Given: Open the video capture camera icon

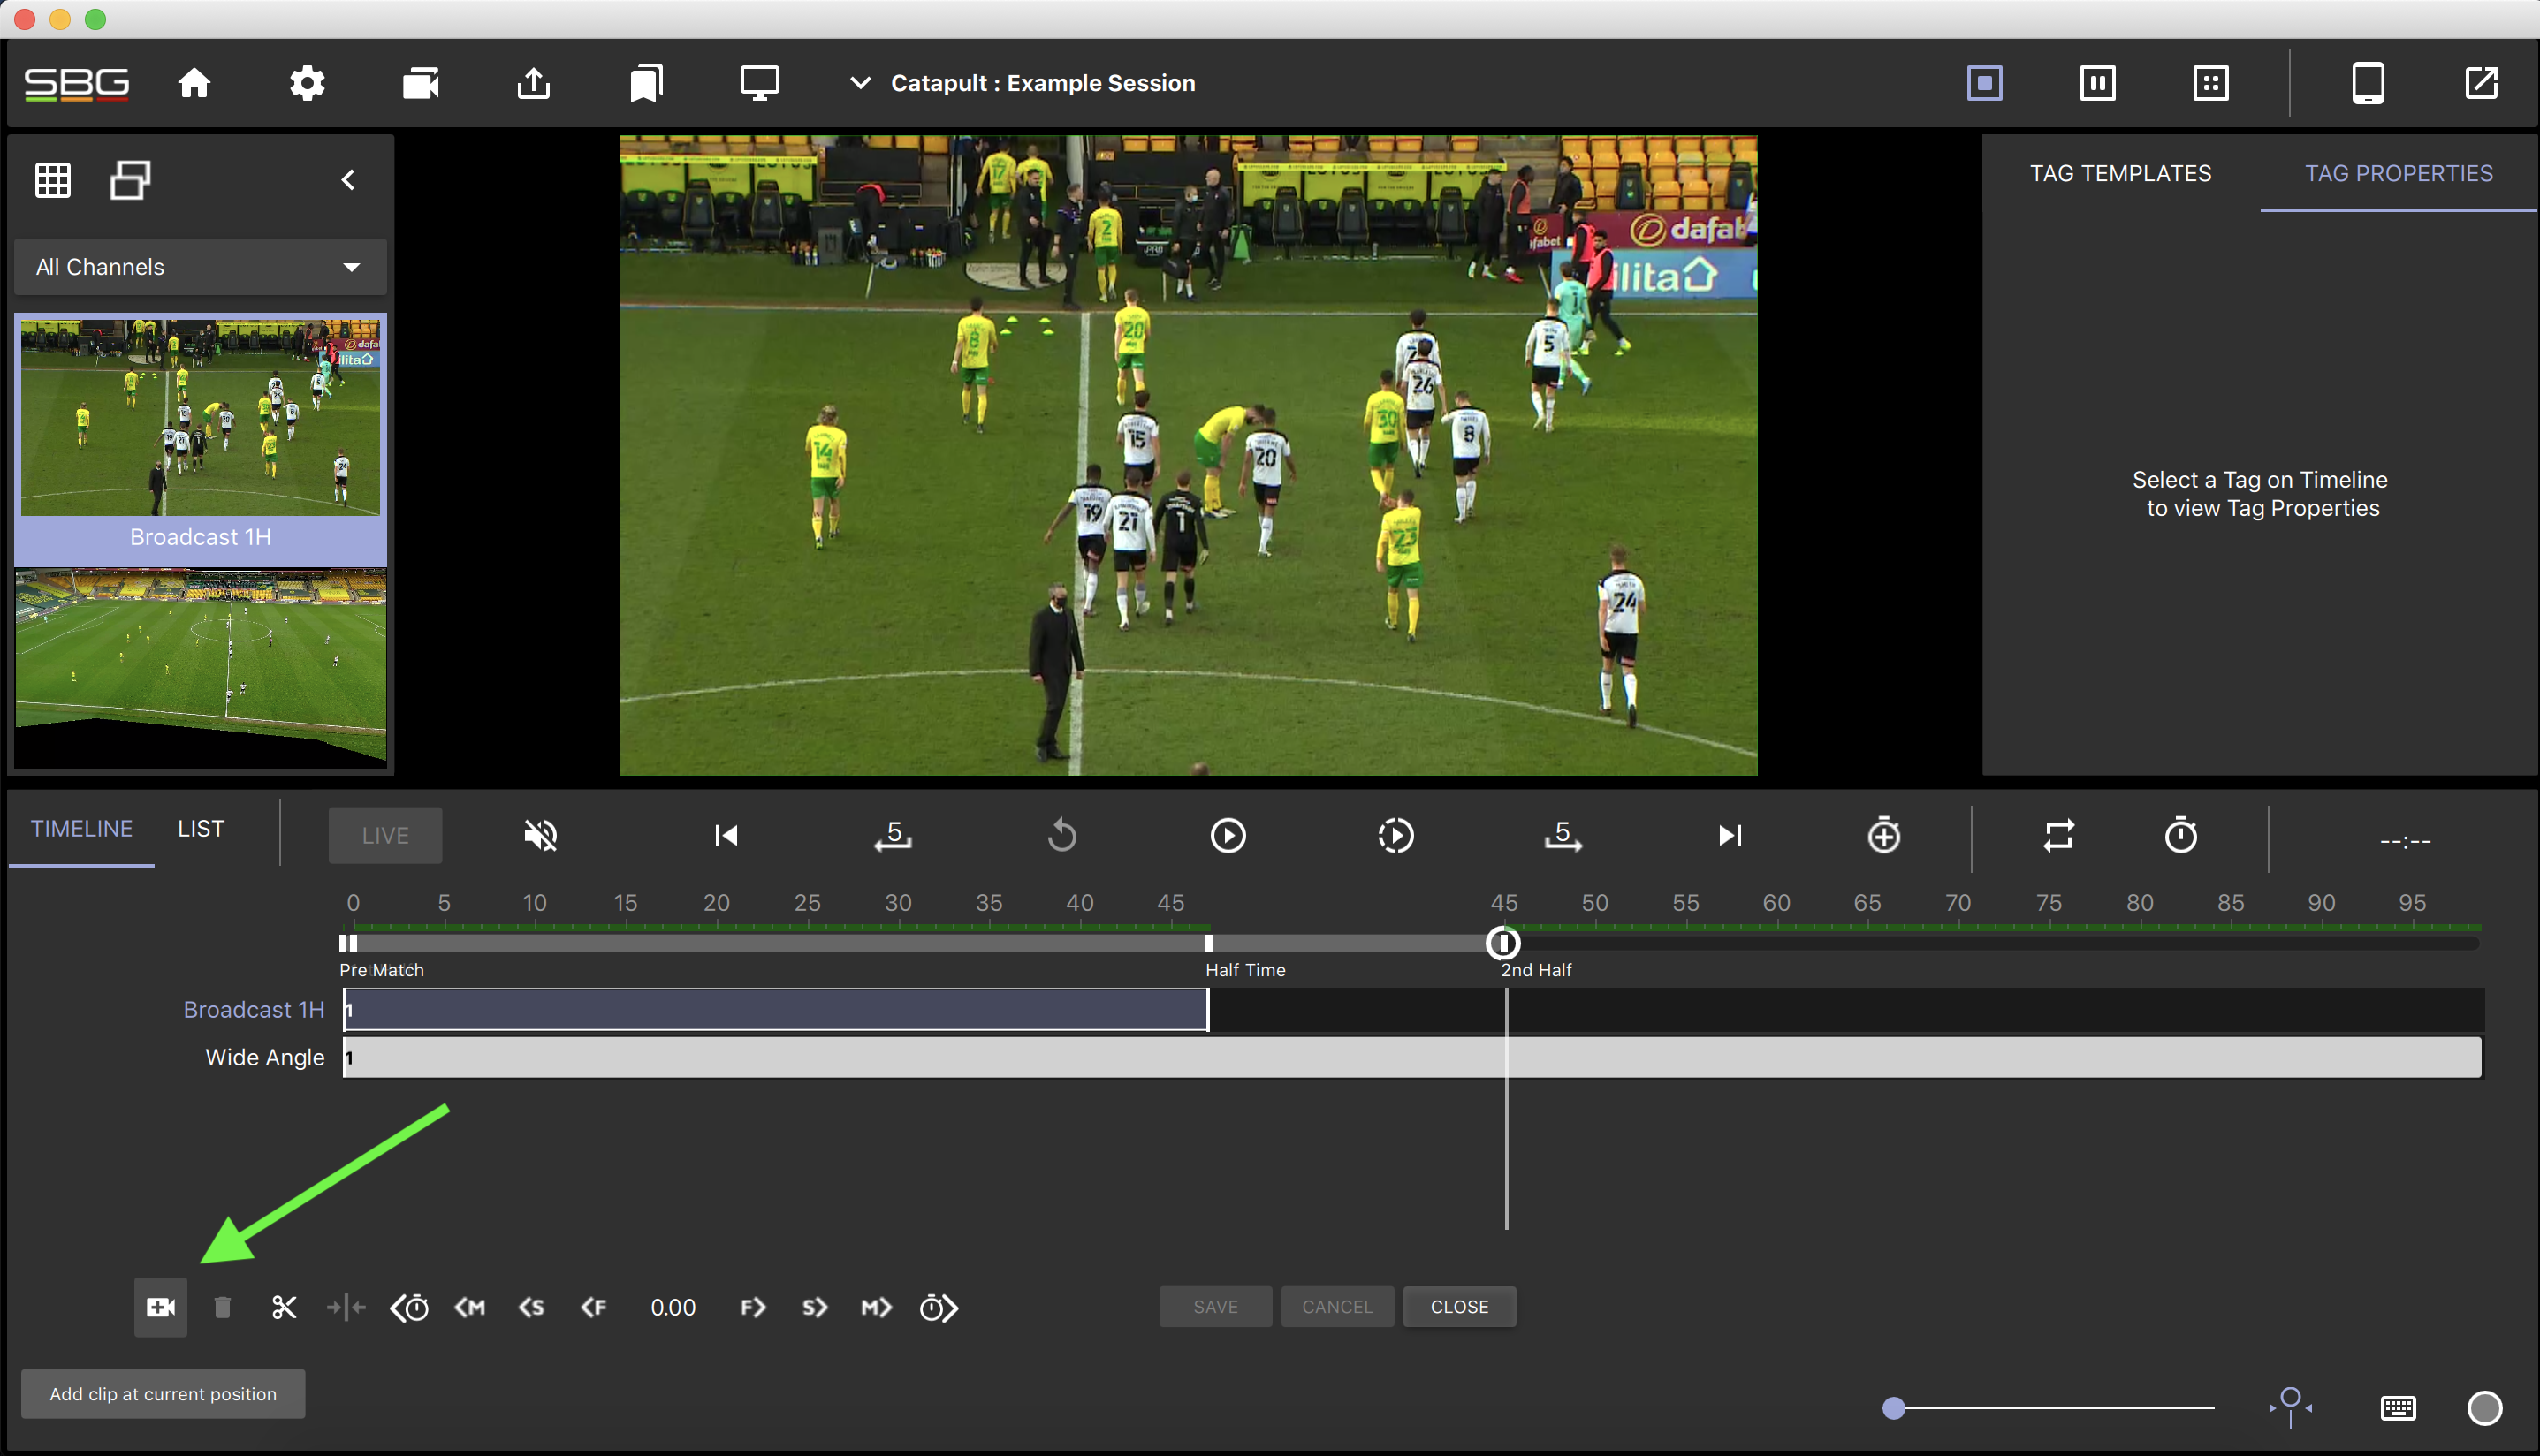Looking at the screenshot, I should tap(421, 83).
